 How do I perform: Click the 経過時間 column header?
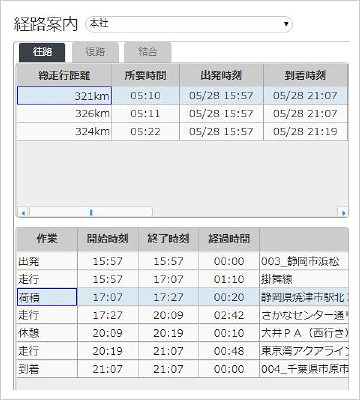[x=229, y=239]
